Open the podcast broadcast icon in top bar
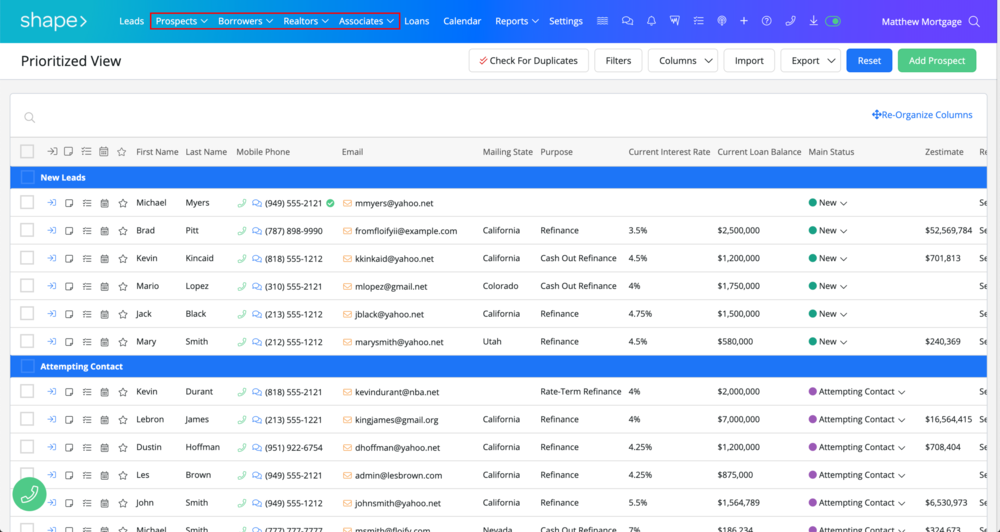 click(x=721, y=21)
